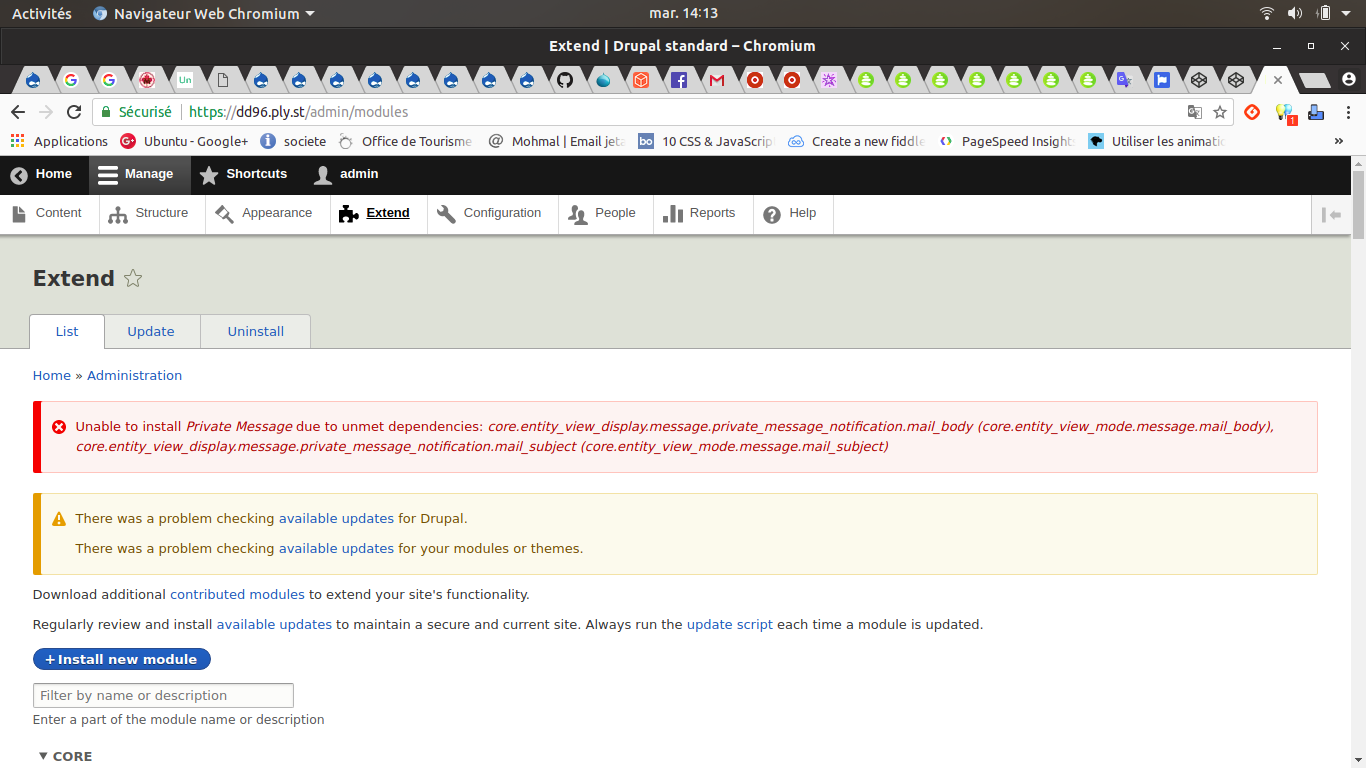Viewport: 1366px width, 768px height.
Task: Open the Structure menu icon
Action: tap(118, 214)
